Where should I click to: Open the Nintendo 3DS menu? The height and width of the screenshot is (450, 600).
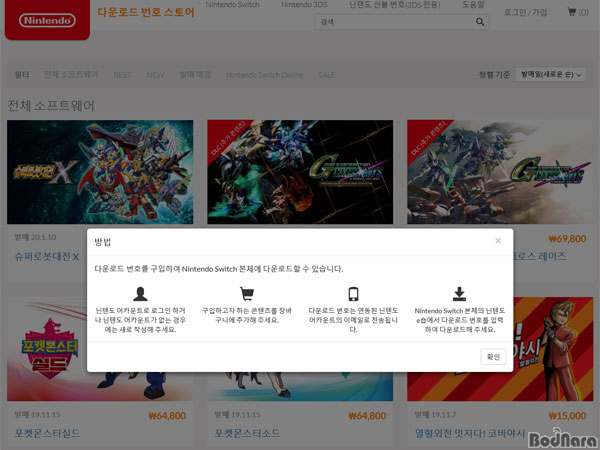(304, 5)
